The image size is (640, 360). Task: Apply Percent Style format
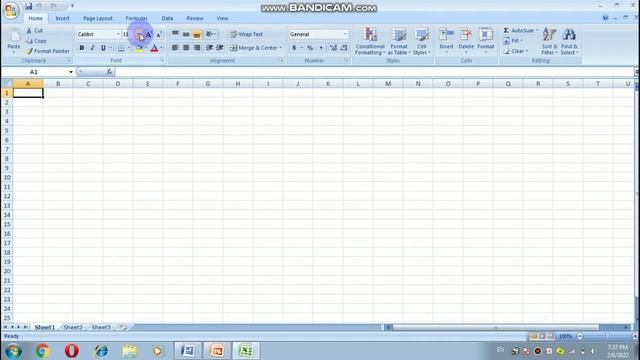[310, 48]
